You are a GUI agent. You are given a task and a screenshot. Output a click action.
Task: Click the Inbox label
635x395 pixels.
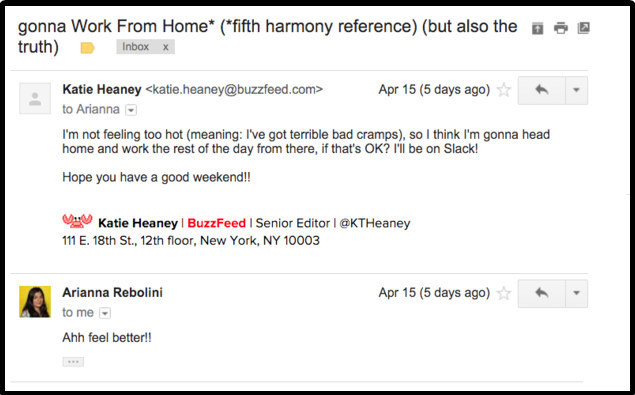click(136, 47)
